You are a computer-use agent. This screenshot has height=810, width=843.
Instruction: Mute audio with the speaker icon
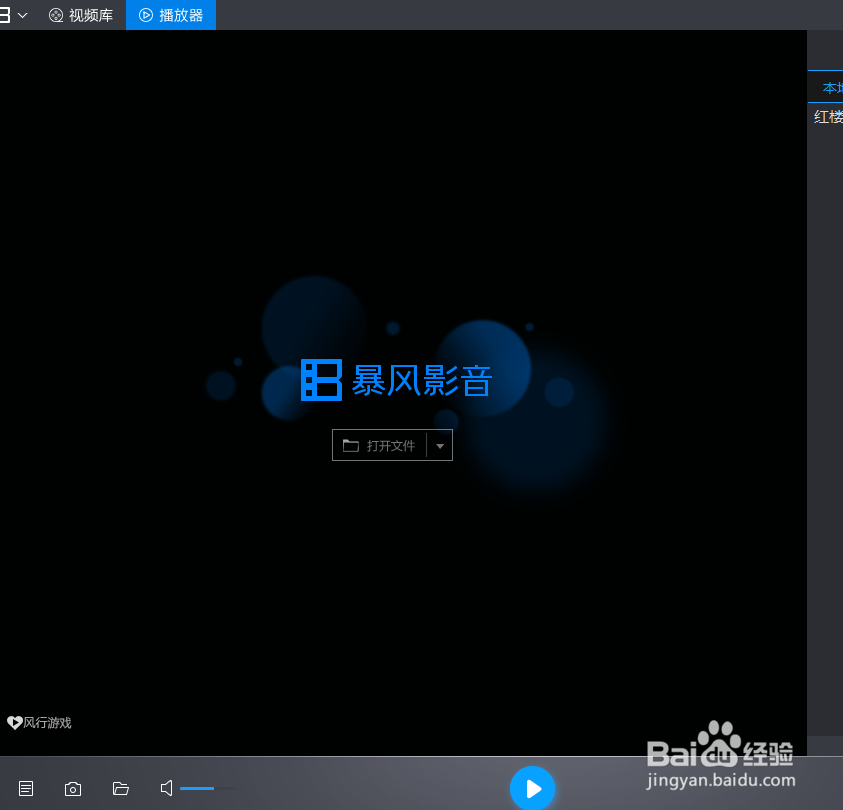coord(167,788)
